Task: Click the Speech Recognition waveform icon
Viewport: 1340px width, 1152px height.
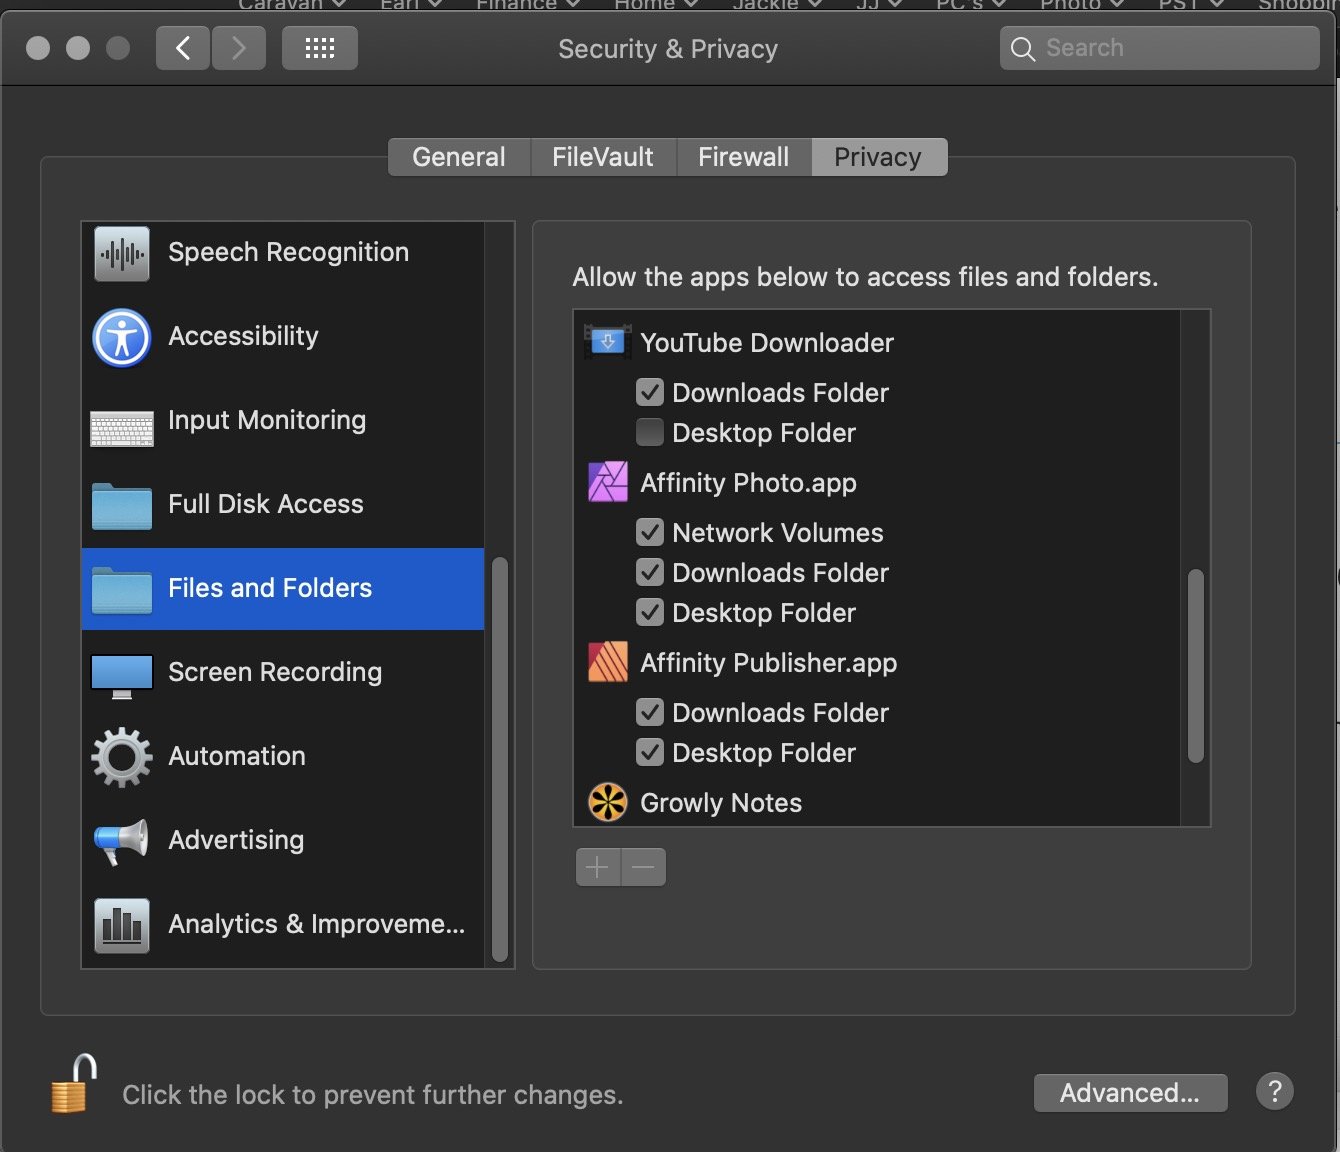Action: pos(122,253)
